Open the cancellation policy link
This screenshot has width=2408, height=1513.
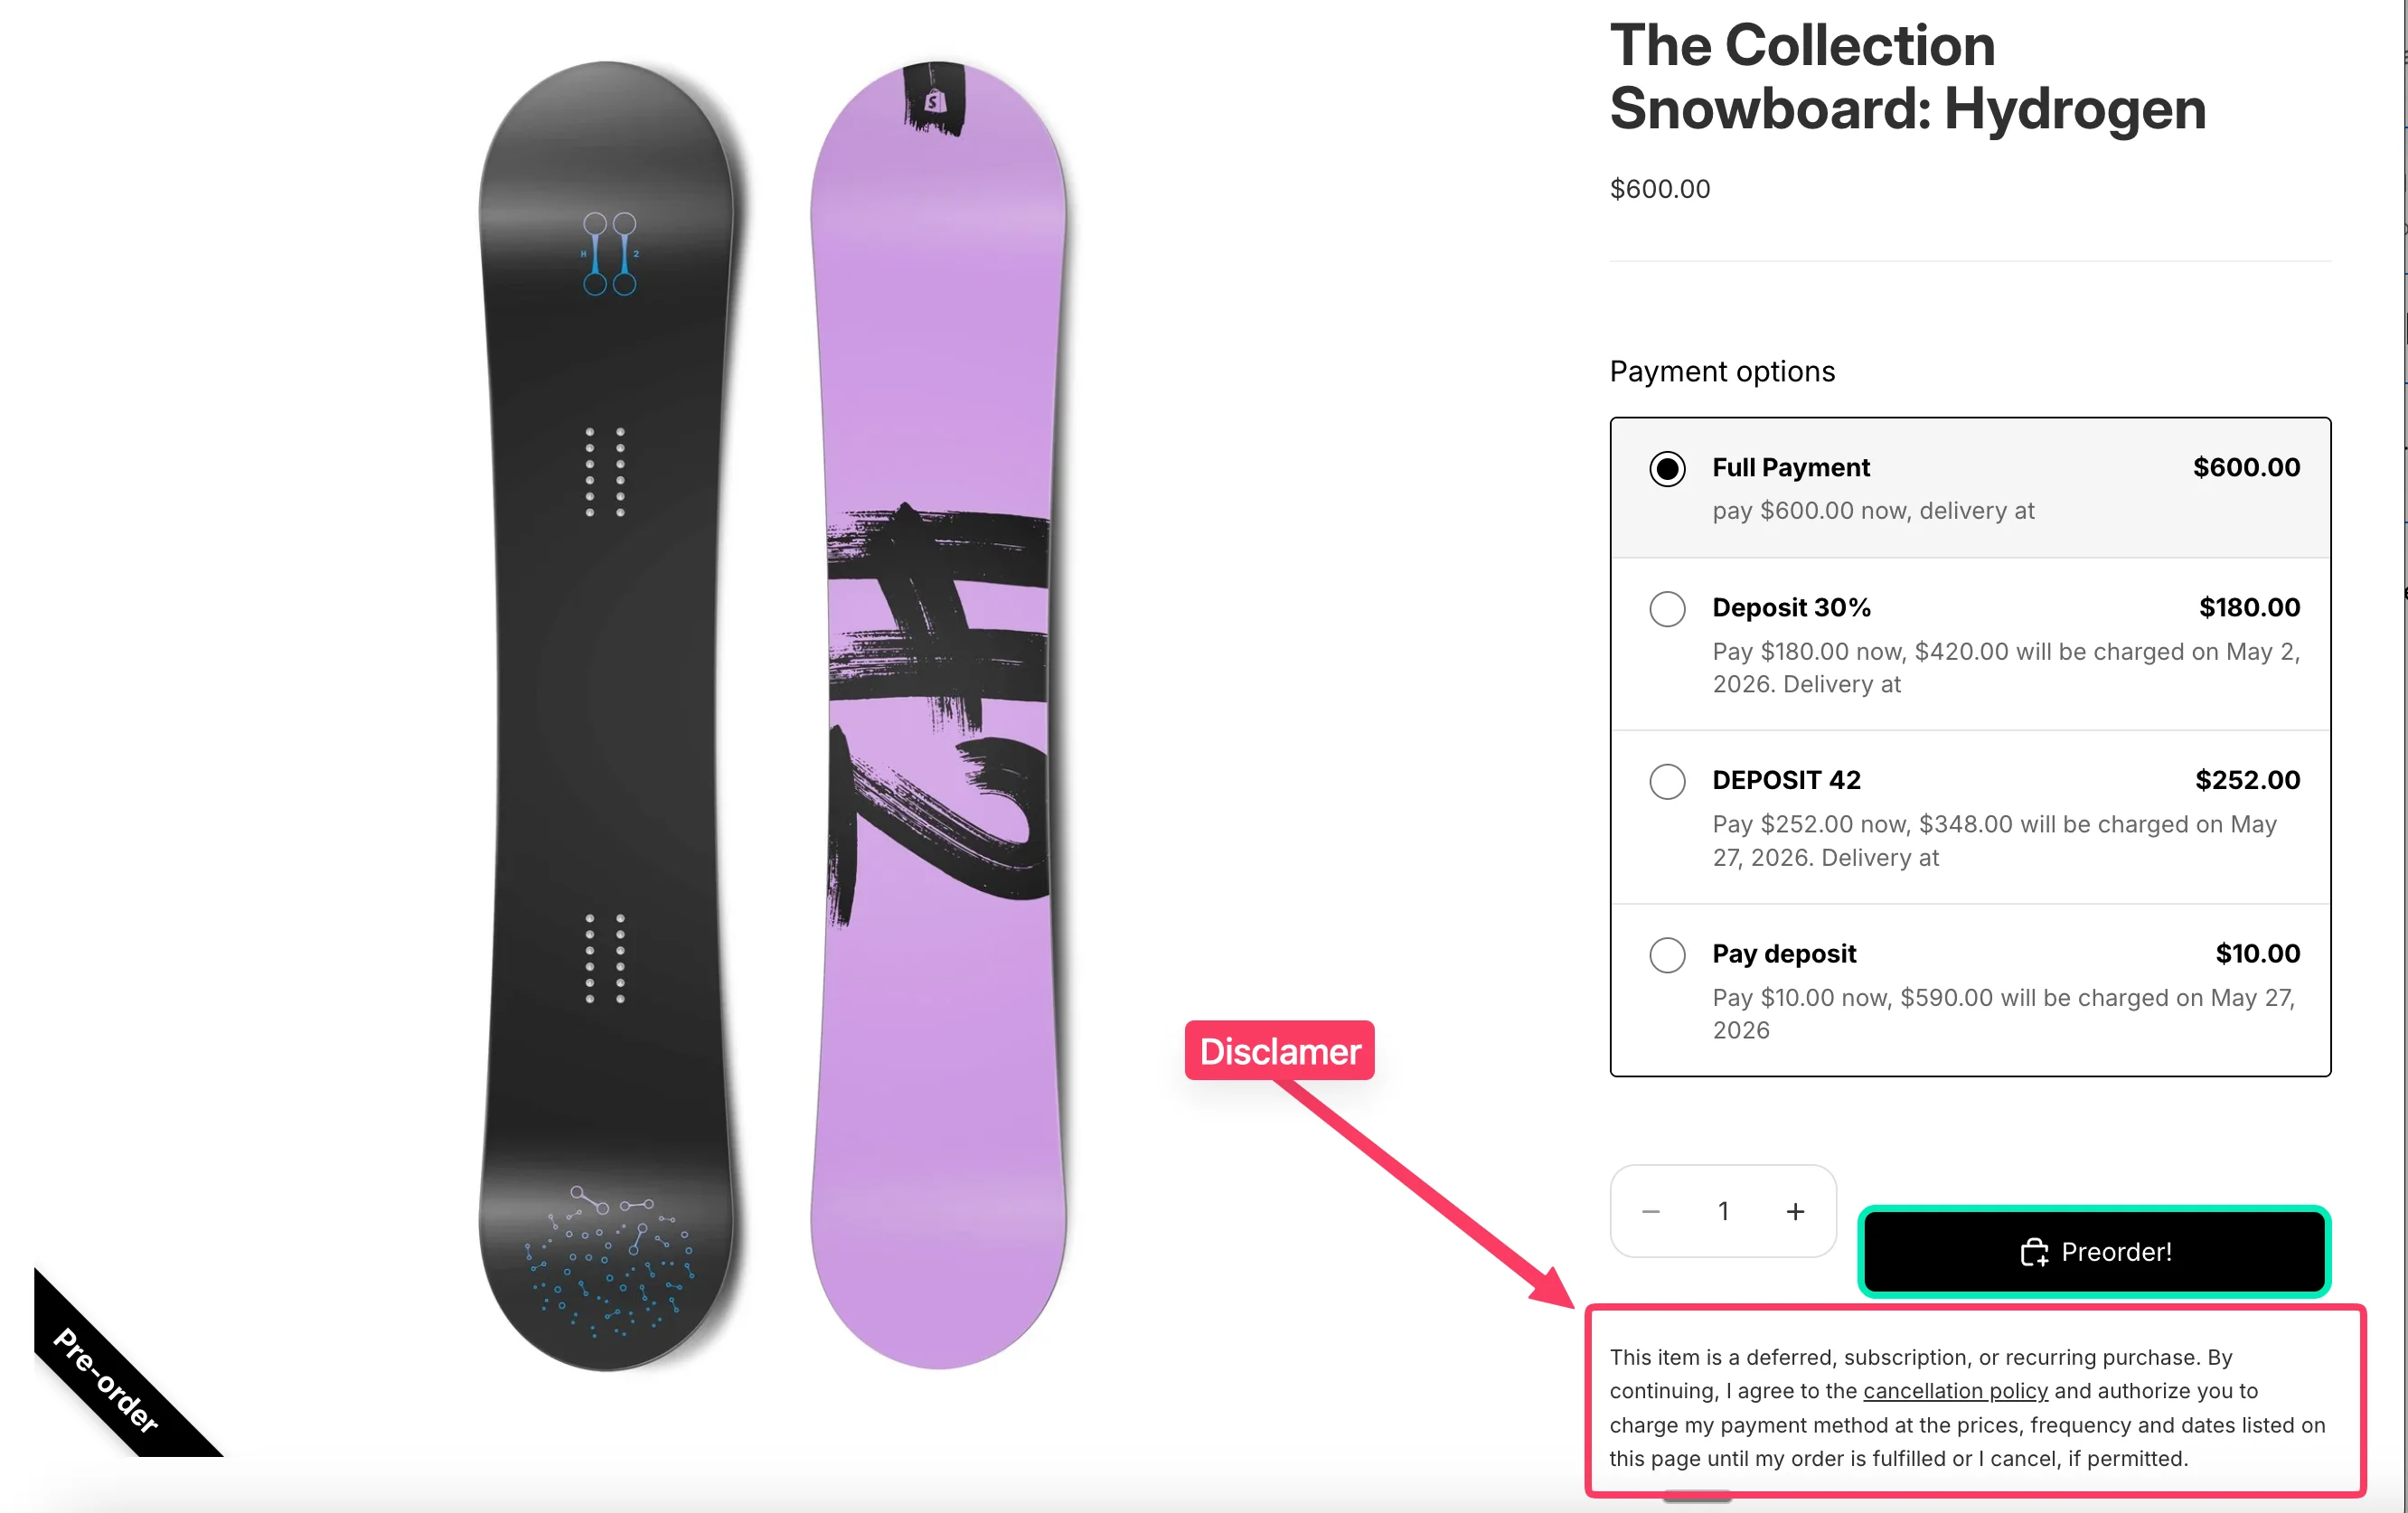[1956, 1391]
